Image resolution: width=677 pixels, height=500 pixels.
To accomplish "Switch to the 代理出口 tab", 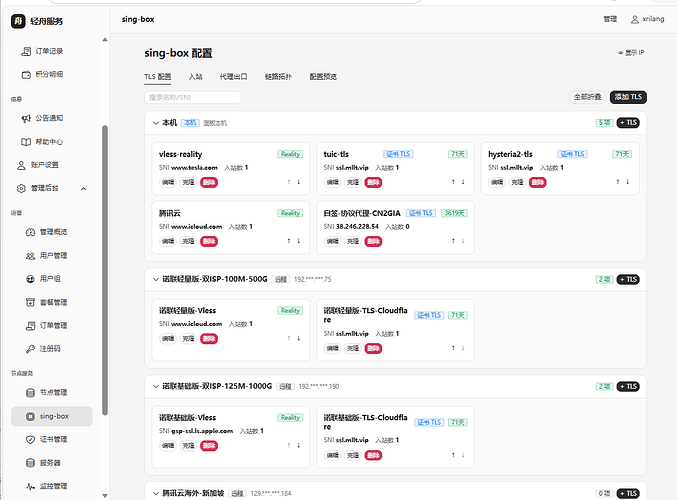I will pos(234,77).
